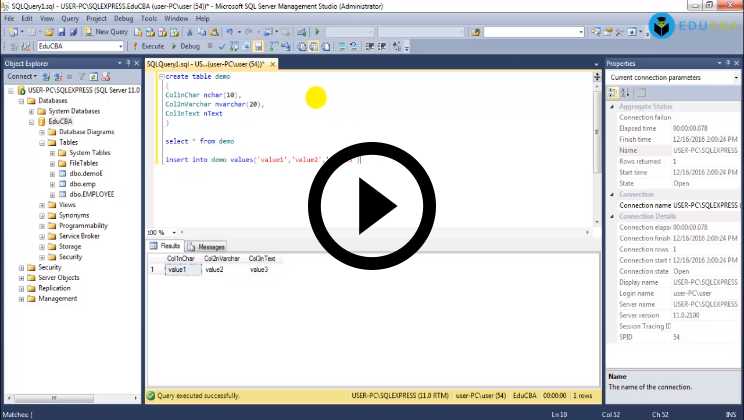Screen dimensions: 744x420
Task: Open the Tools menu
Action: pyautogui.click(x=148, y=18)
